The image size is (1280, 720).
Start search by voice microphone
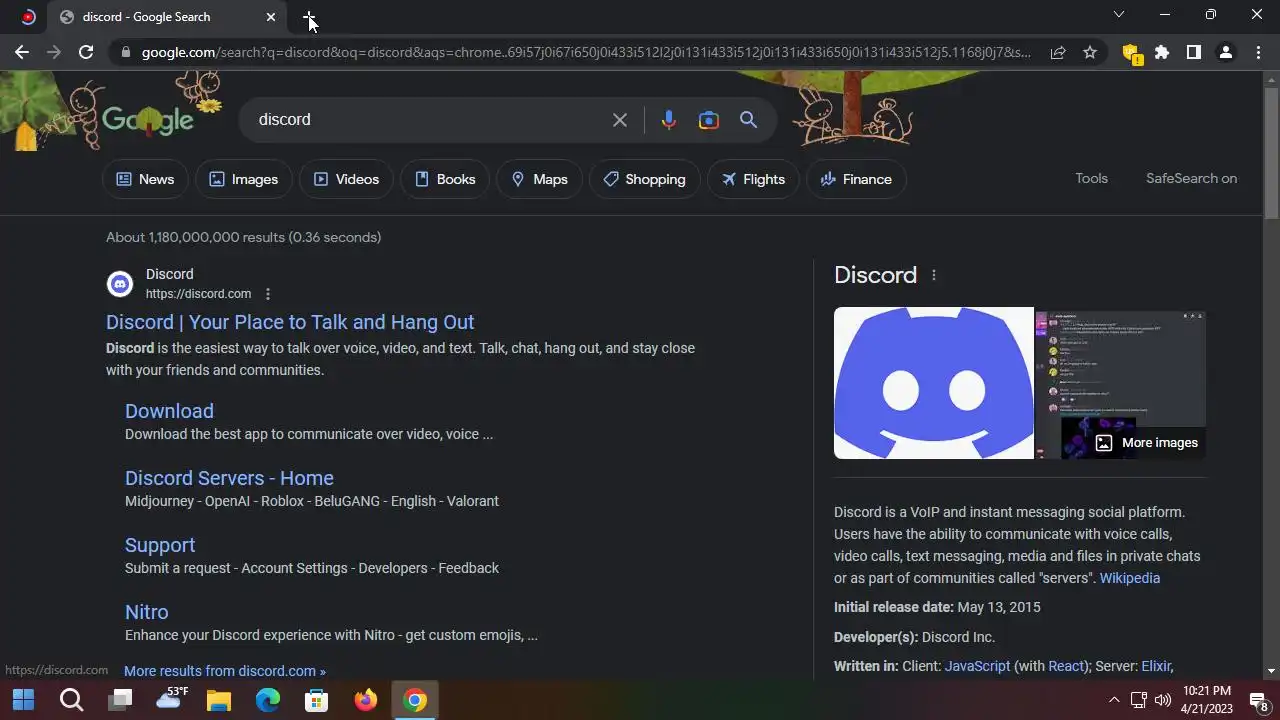[669, 120]
